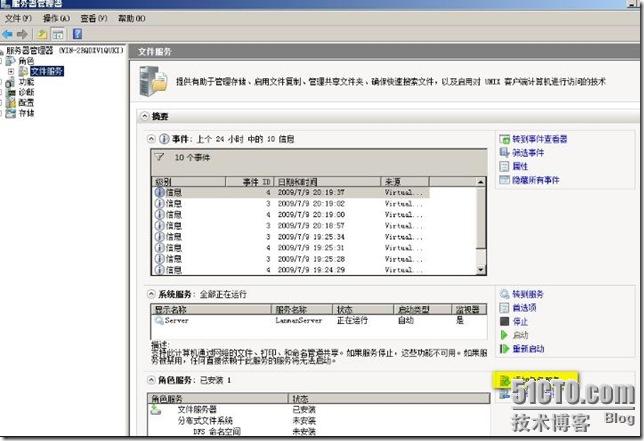This screenshot has height=441, width=644.
Task: Collapse the 系统服务 section
Action: point(151,294)
